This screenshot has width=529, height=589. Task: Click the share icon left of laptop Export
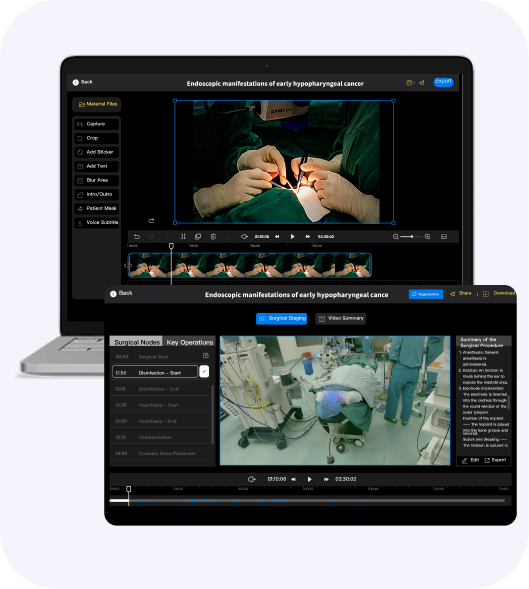click(422, 82)
